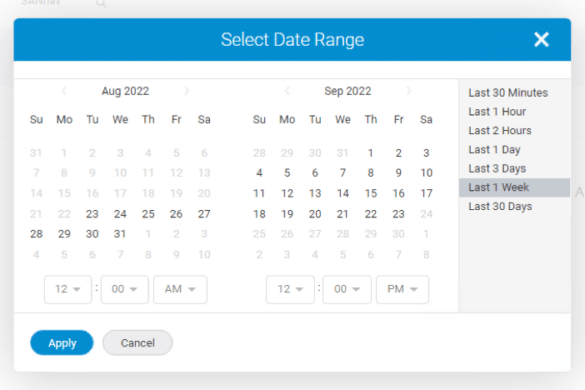Close the Select Date Range dialog

[541, 40]
